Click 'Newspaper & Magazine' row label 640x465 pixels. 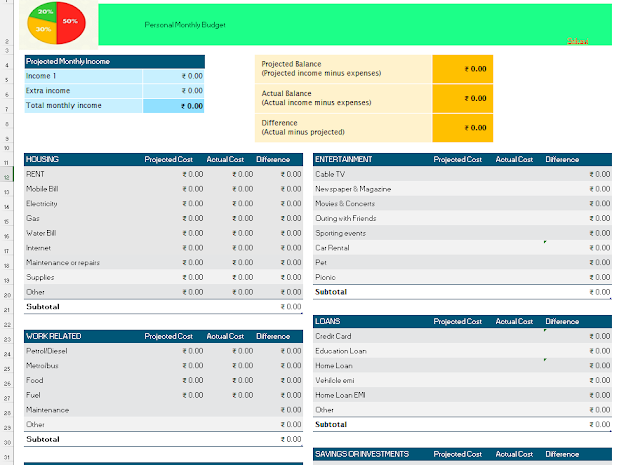[353, 189]
